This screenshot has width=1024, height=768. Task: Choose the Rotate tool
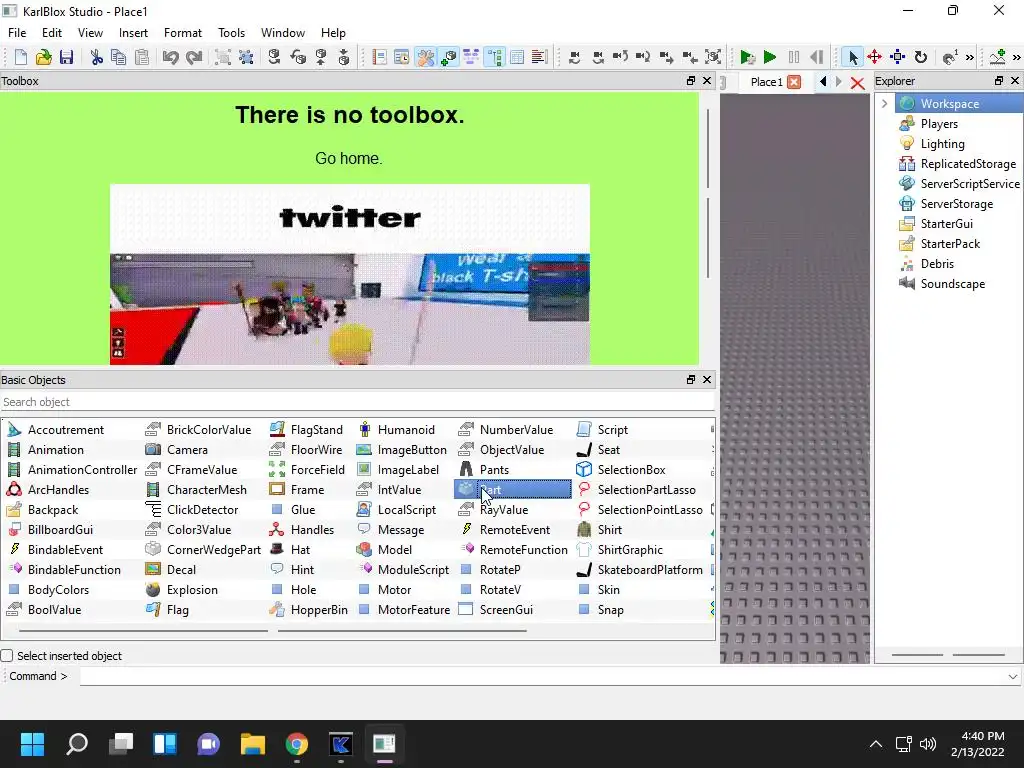point(921,57)
